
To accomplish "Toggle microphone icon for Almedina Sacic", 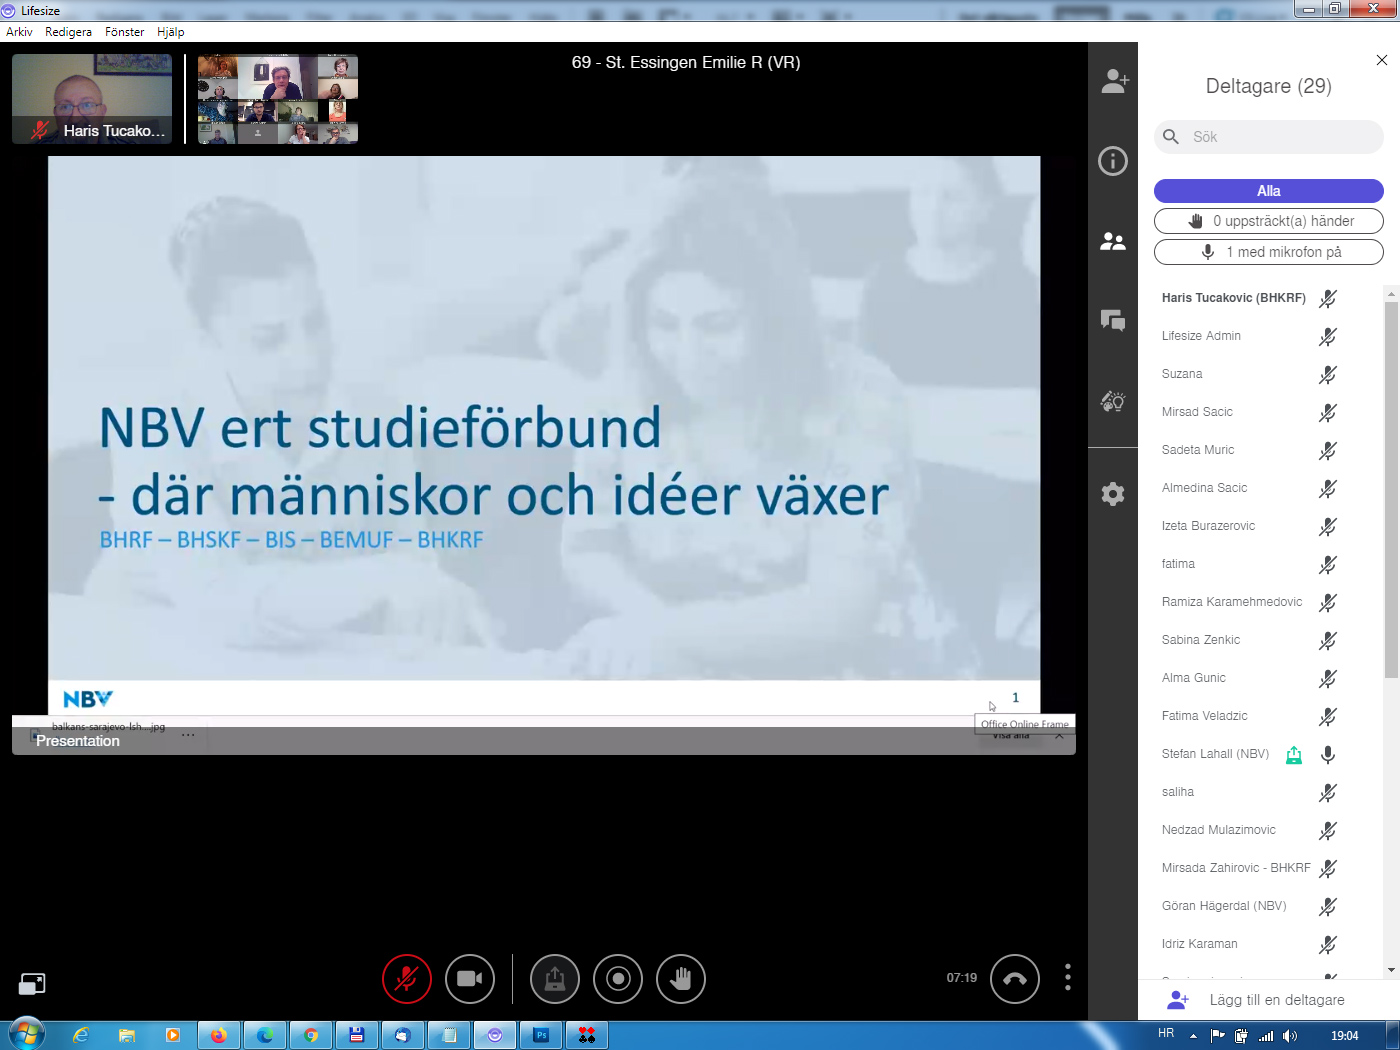I will tap(1328, 488).
